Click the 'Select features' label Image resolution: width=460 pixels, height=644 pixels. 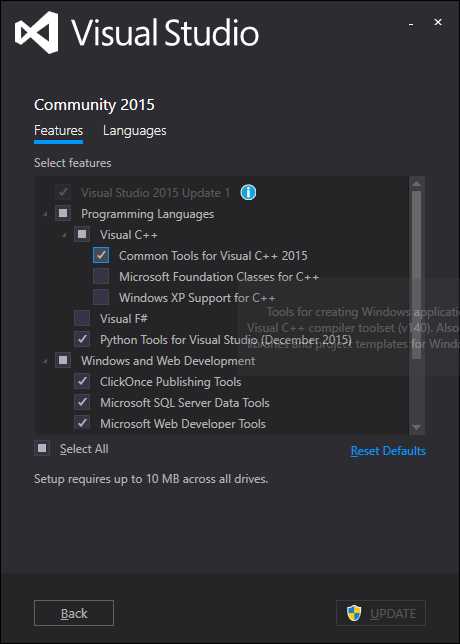pos(73,163)
